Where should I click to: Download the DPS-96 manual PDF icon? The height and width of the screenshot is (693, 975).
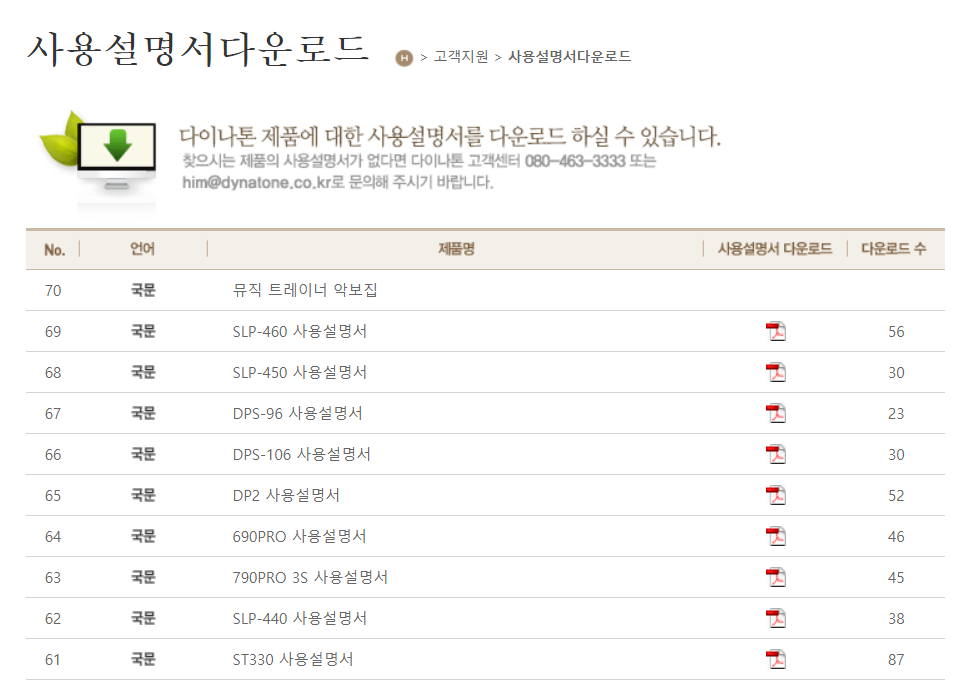click(776, 414)
